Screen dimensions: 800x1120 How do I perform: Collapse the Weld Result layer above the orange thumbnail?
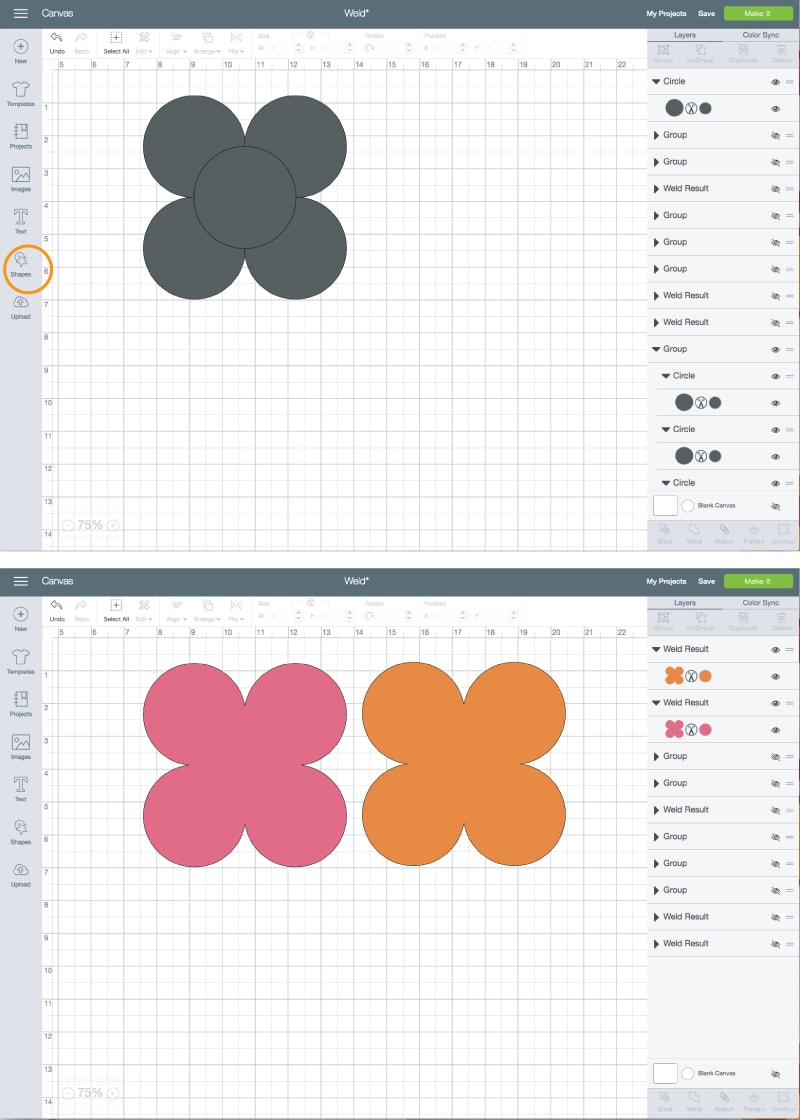[x=656, y=649]
